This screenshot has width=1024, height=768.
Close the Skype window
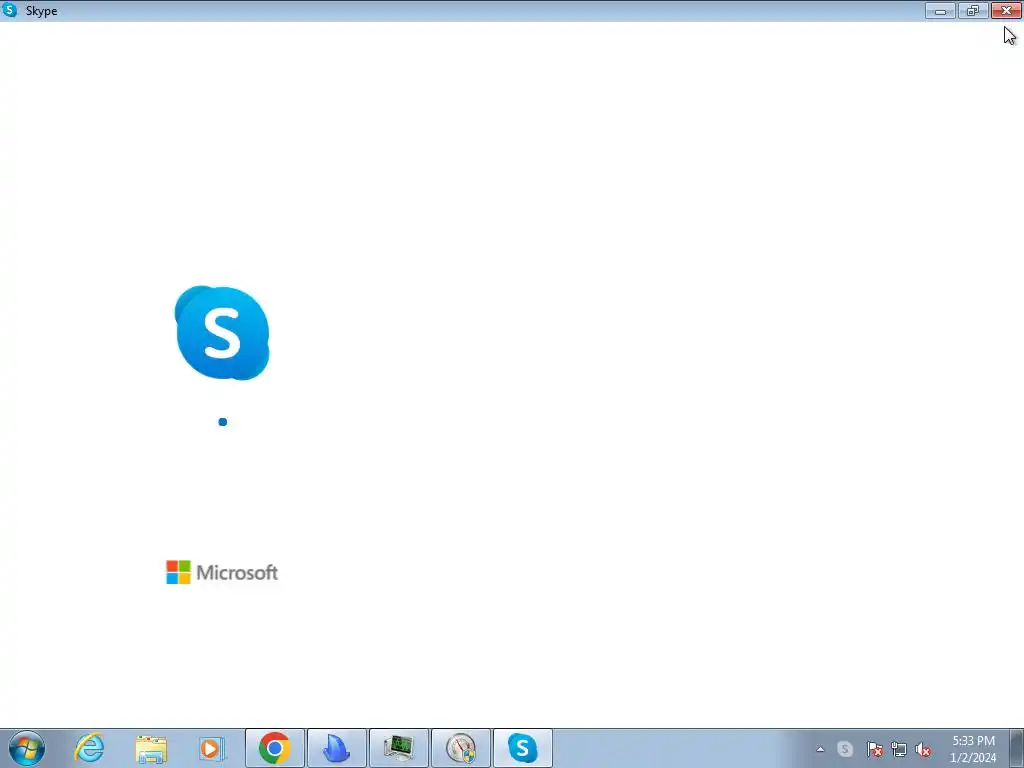pos(1006,10)
